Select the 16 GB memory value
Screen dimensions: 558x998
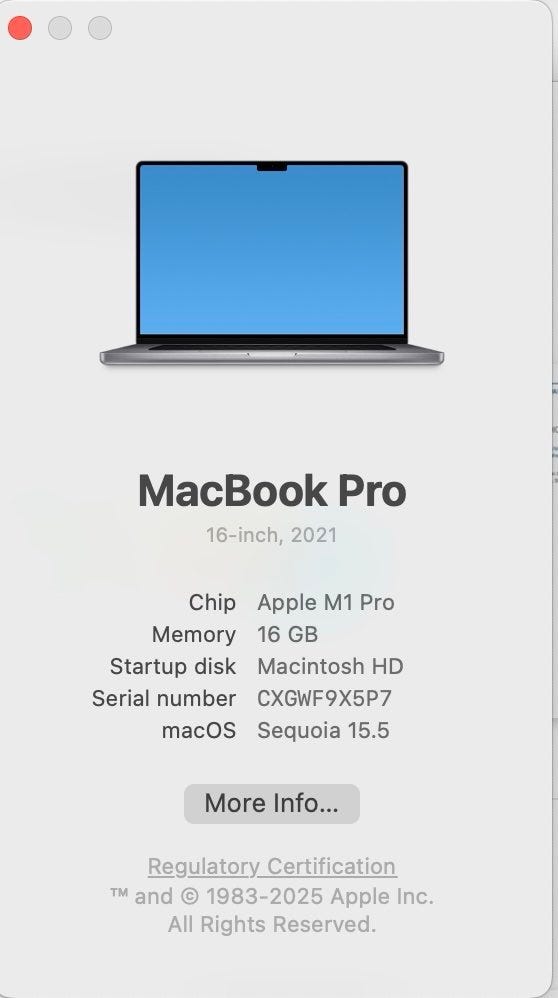[x=288, y=635]
